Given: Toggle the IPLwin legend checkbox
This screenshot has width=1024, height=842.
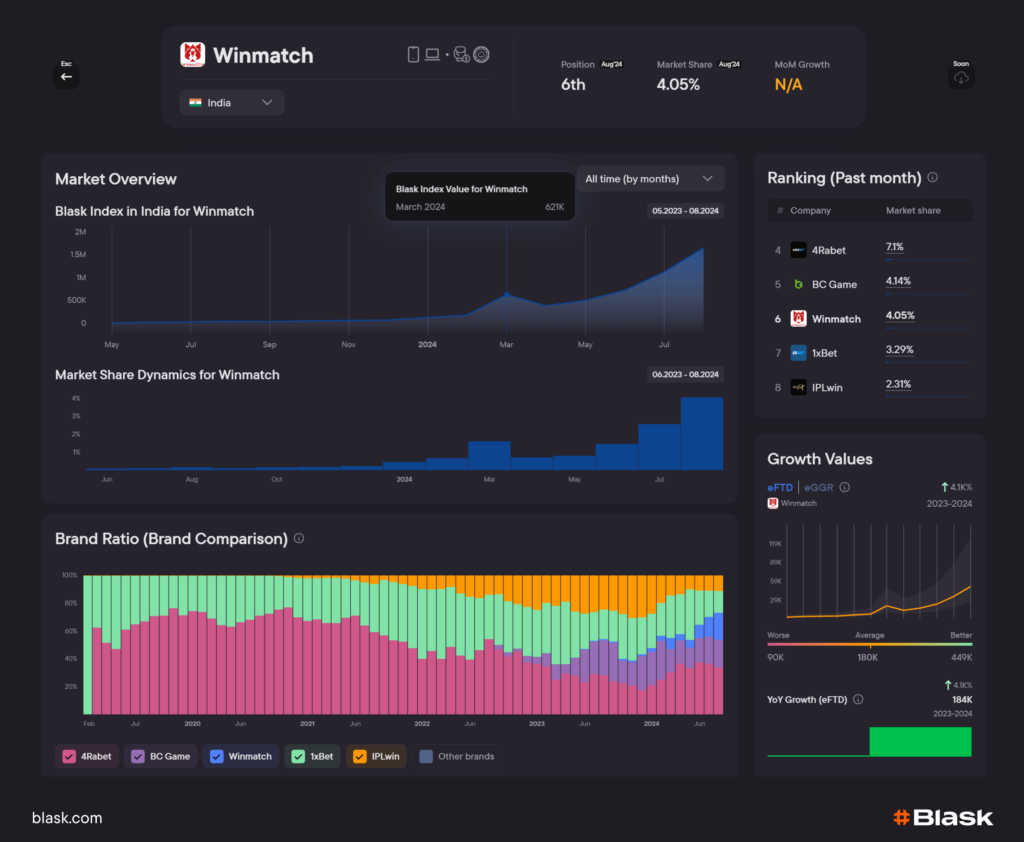Looking at the screenshot, I should [x=360, y=756].
